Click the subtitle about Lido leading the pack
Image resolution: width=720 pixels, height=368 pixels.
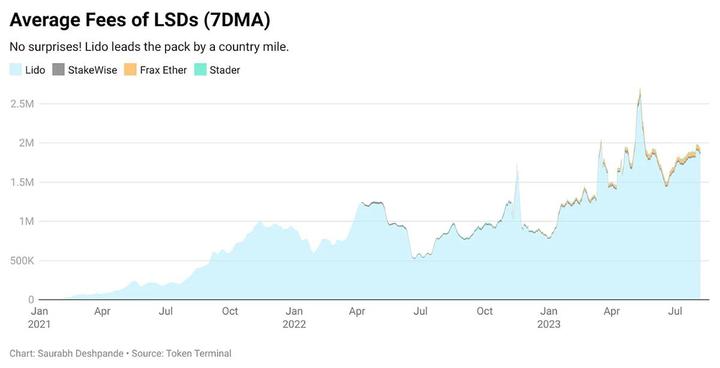[x=149, y=47]
